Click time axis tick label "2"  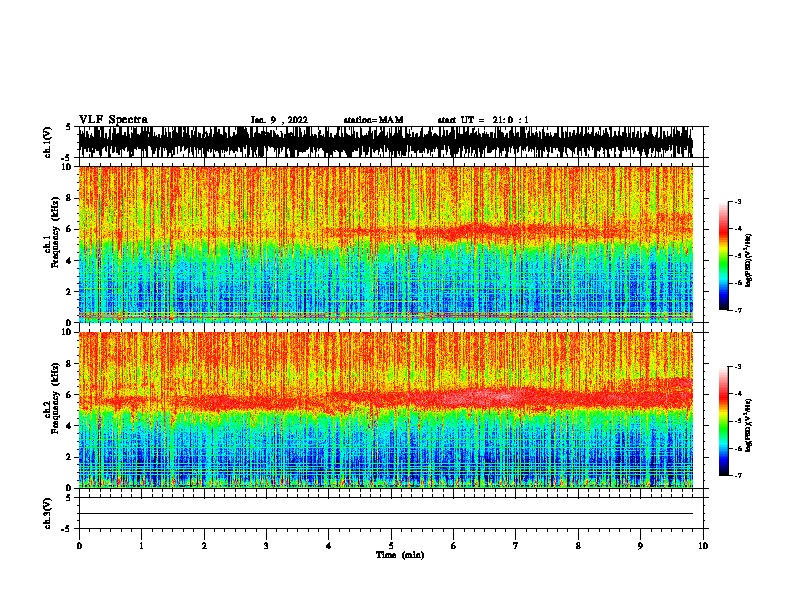click(204, 546)
